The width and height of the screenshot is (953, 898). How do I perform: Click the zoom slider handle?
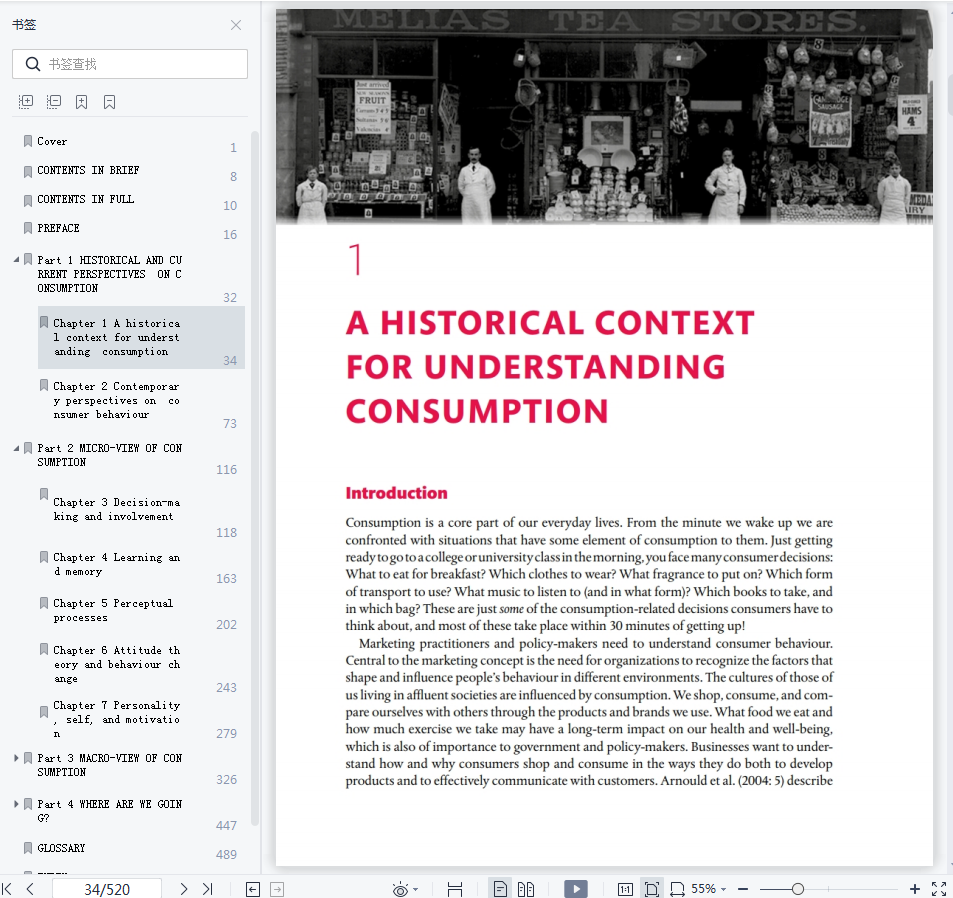(798, 889)
